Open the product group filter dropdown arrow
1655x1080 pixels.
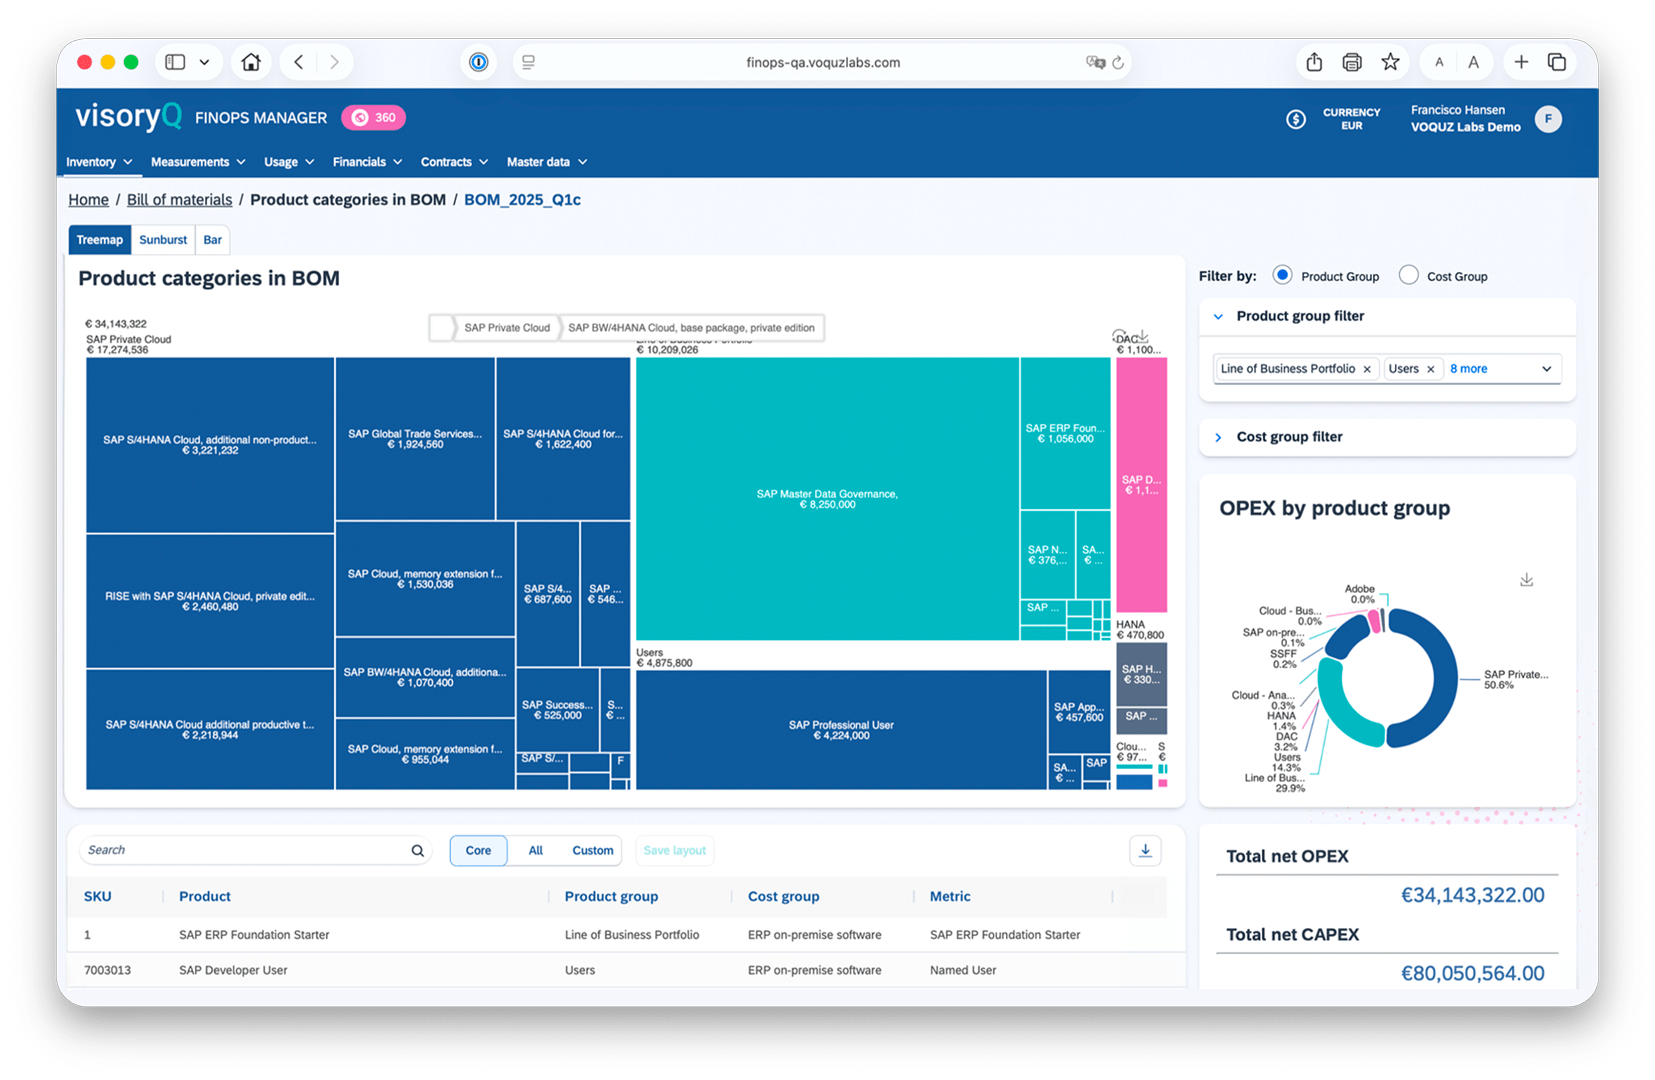(1546, 369)
